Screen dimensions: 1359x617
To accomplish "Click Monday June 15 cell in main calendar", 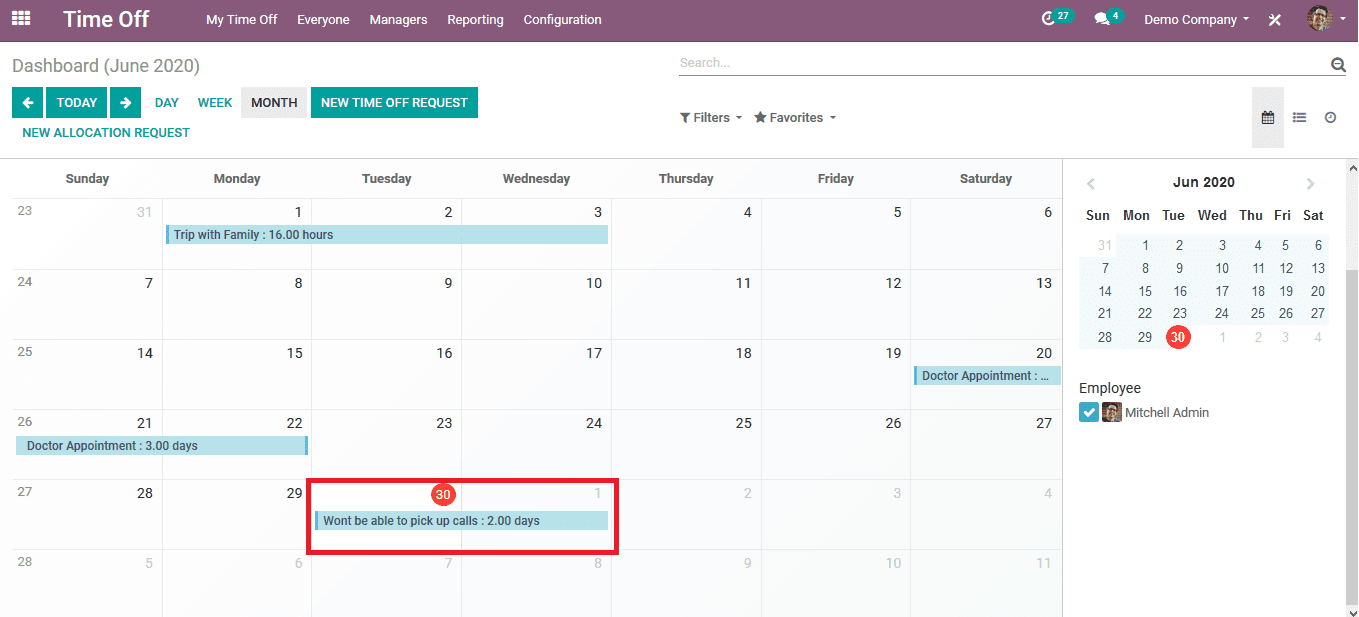I will (x=237, y=375).
